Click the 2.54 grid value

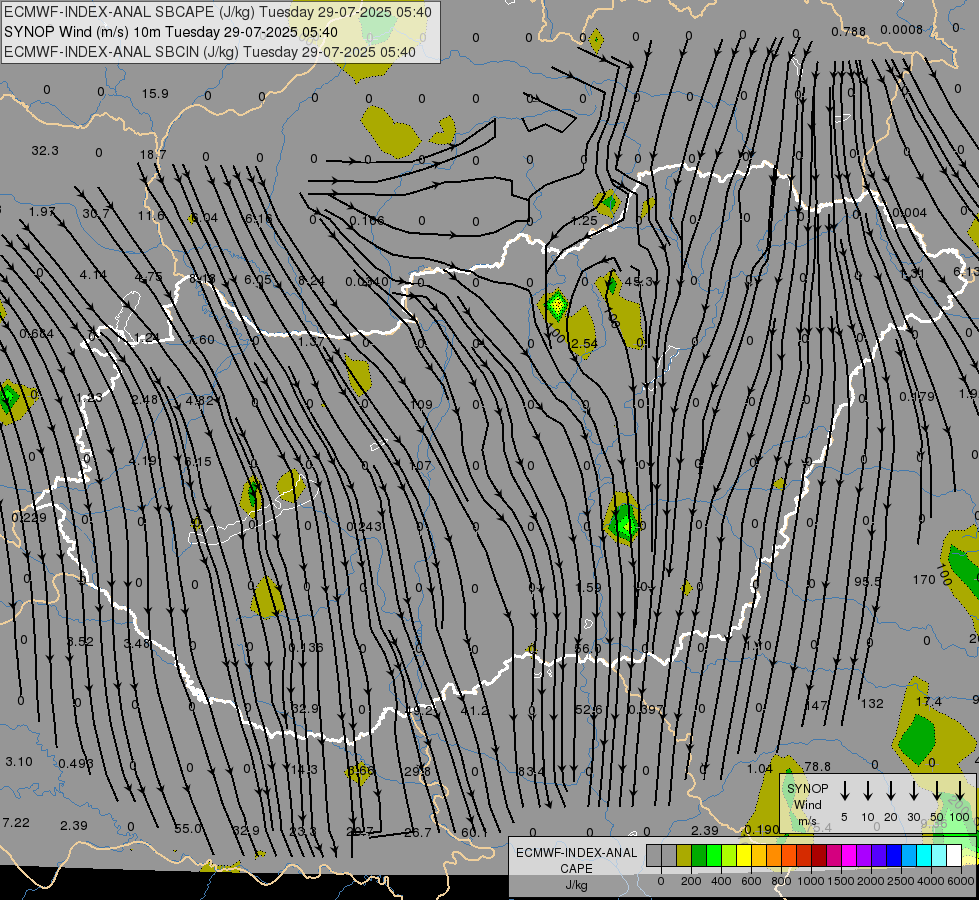(x=584, y=344)
